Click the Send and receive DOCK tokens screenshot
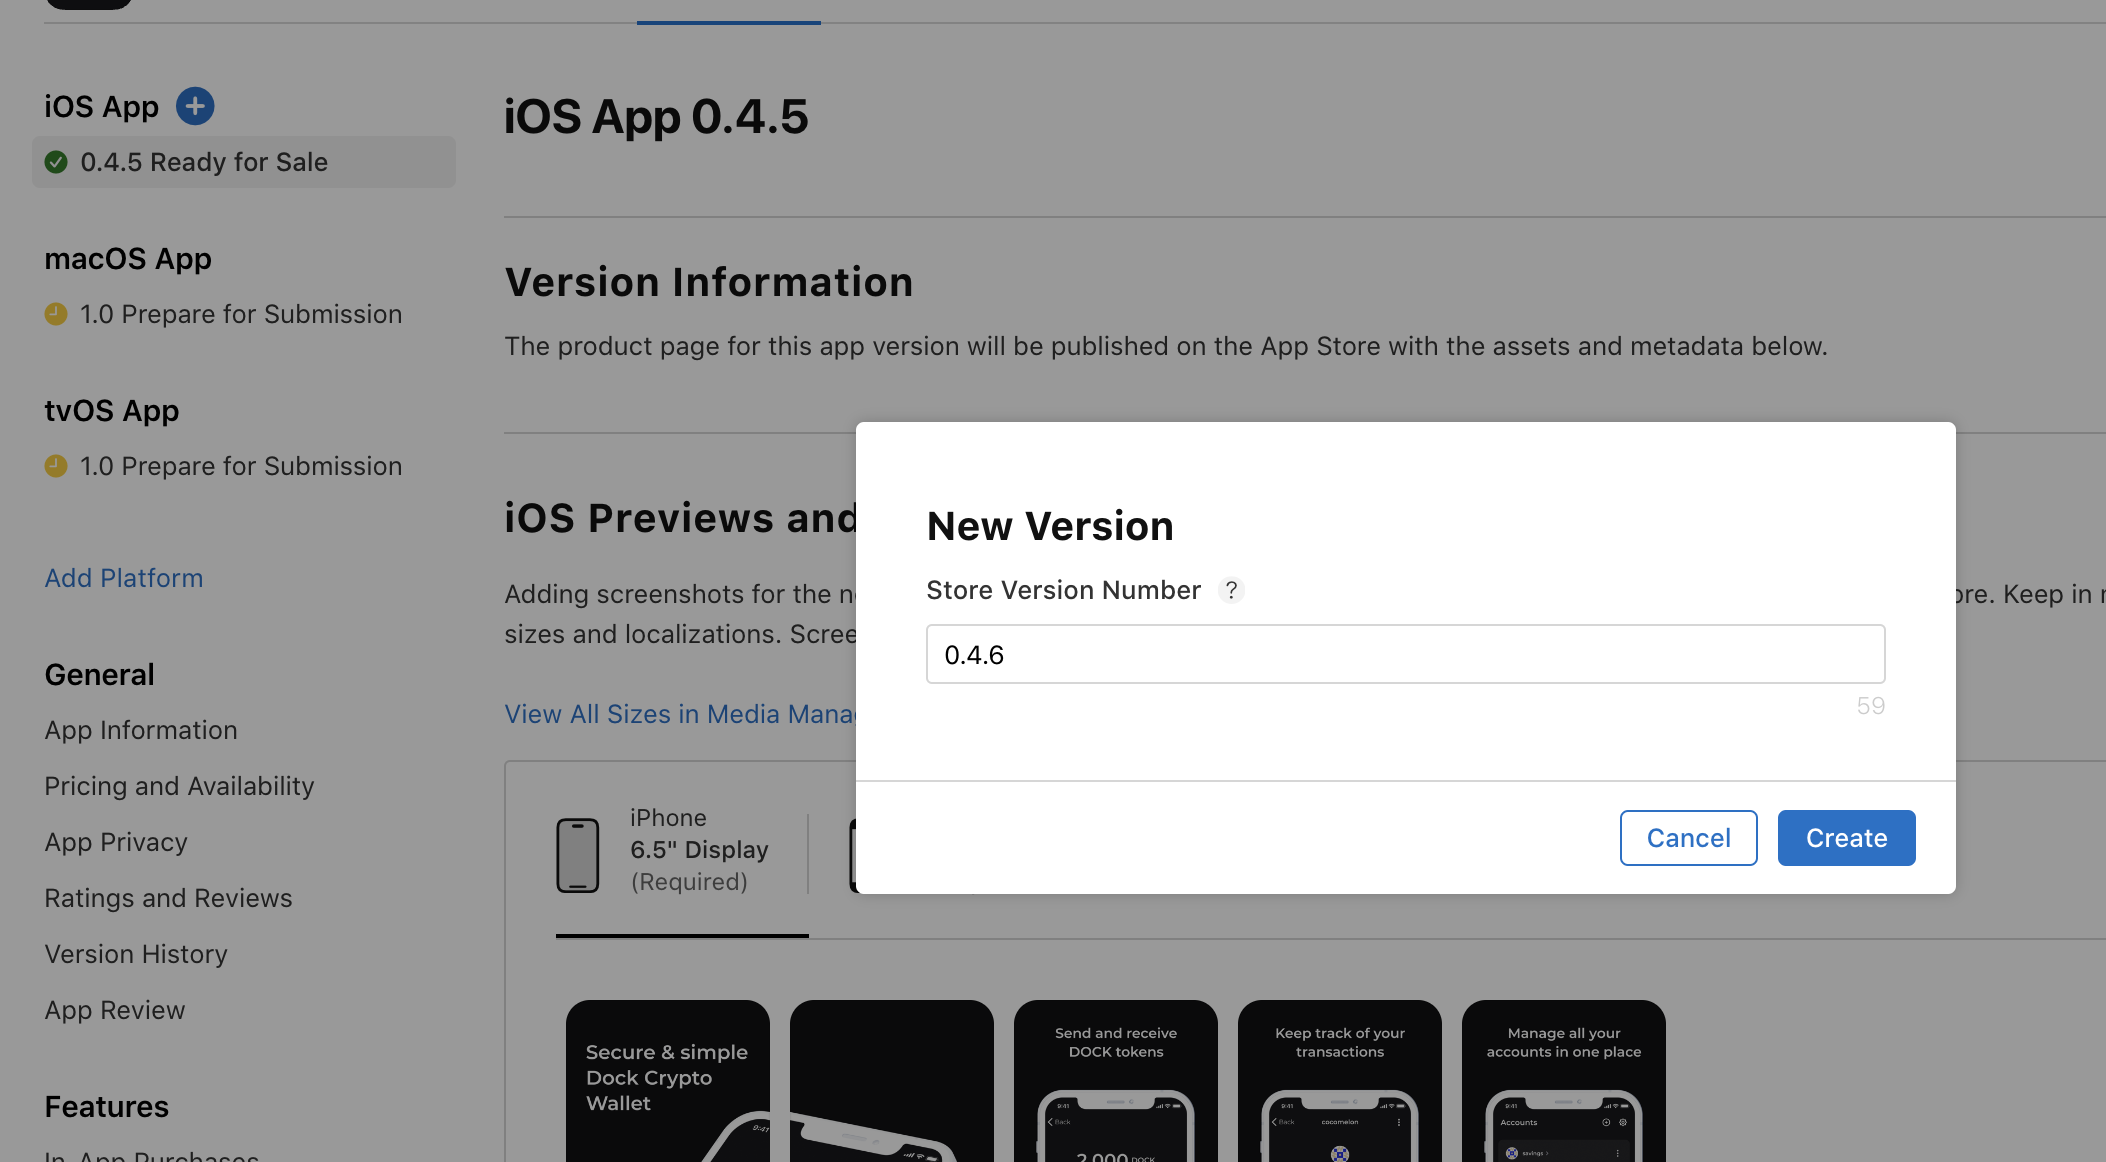This screenshot has height=1162, width=2106. [1116, 1081]
